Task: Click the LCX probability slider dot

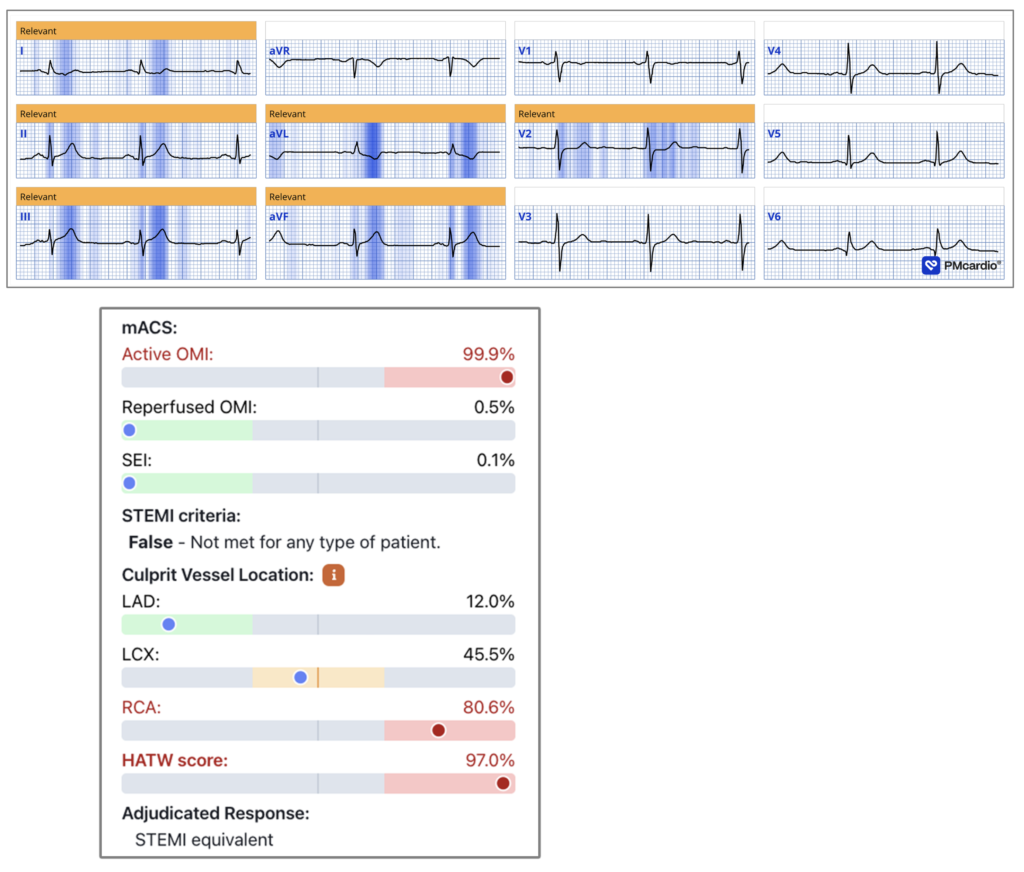Action: click(x=300, y=677)
